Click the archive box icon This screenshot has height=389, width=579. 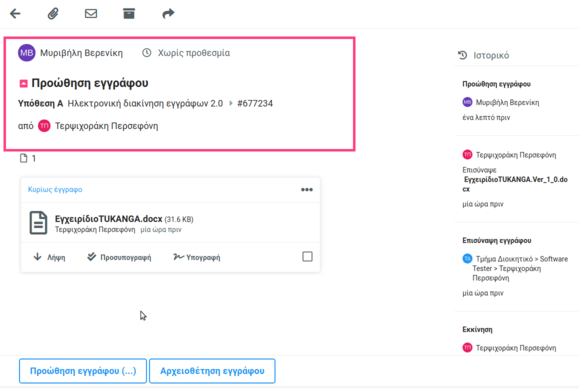pyautogui.click(x=129, y=14)
